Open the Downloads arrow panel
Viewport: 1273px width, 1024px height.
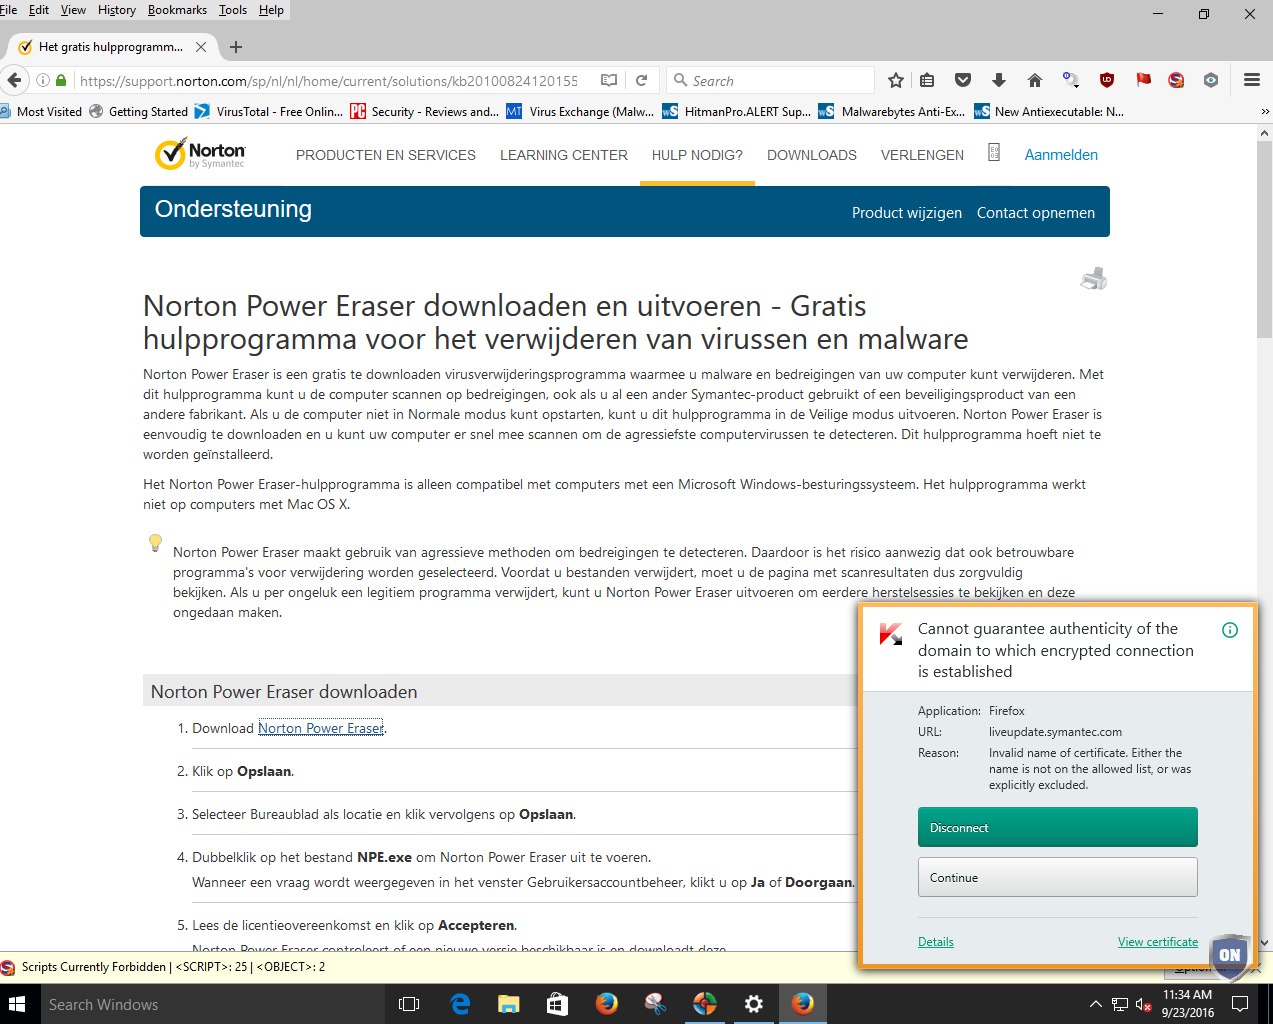click(998, 80)
